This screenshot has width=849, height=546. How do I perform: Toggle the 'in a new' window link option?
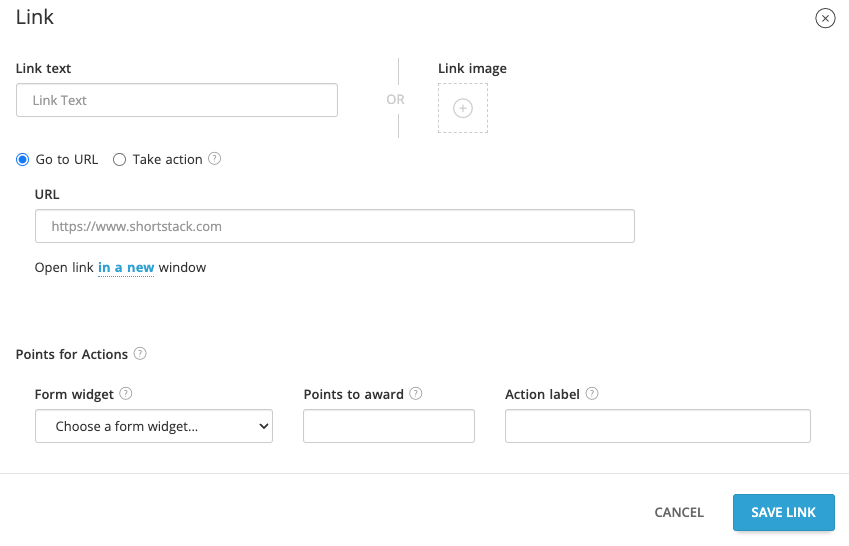point(126,268)
